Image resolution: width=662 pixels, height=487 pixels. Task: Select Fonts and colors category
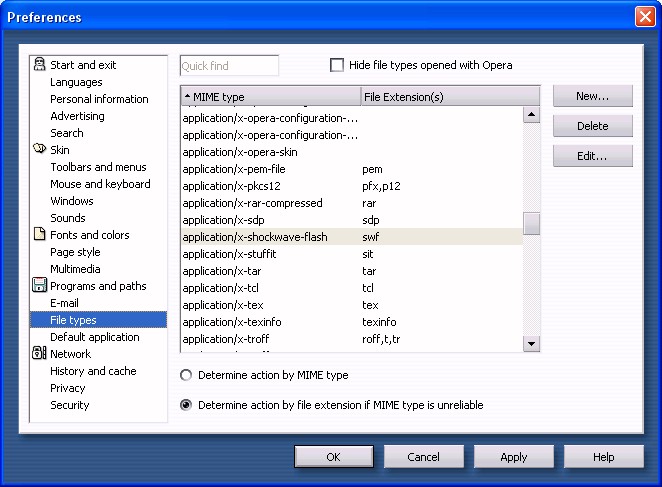click(90, 235)
